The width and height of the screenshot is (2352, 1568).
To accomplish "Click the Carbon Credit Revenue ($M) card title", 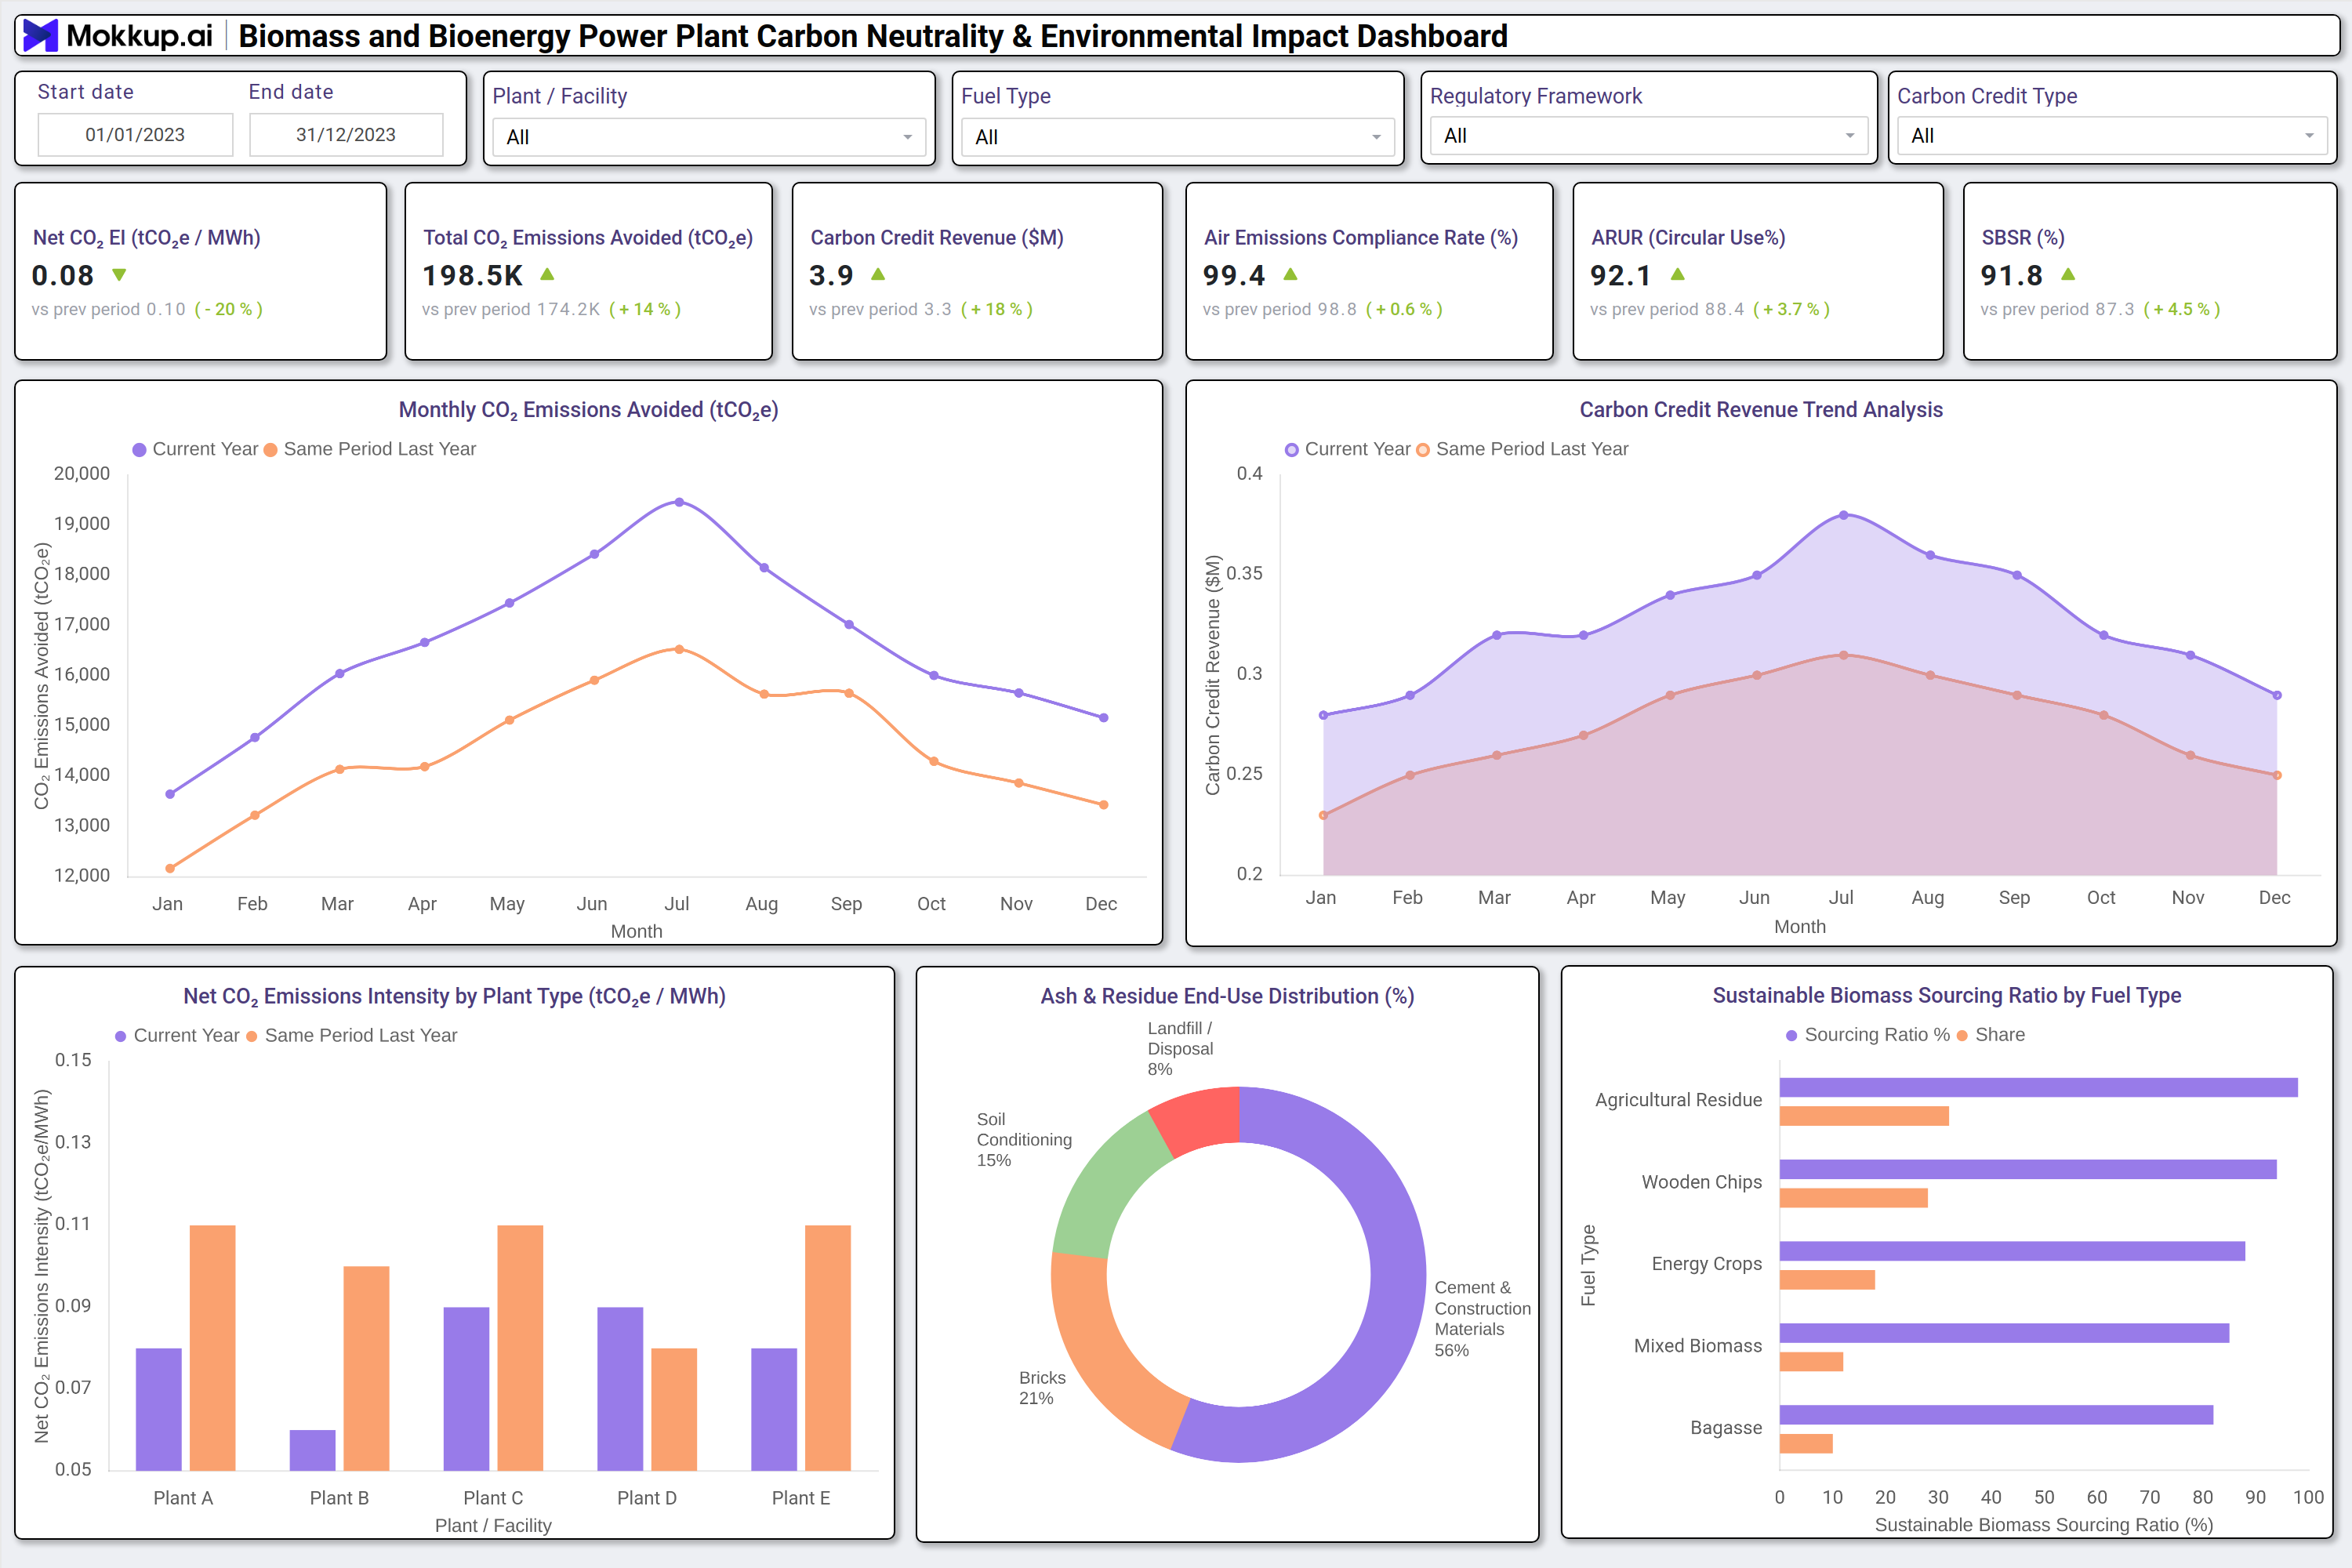I will pyautogui.click(x=937, y=238).
